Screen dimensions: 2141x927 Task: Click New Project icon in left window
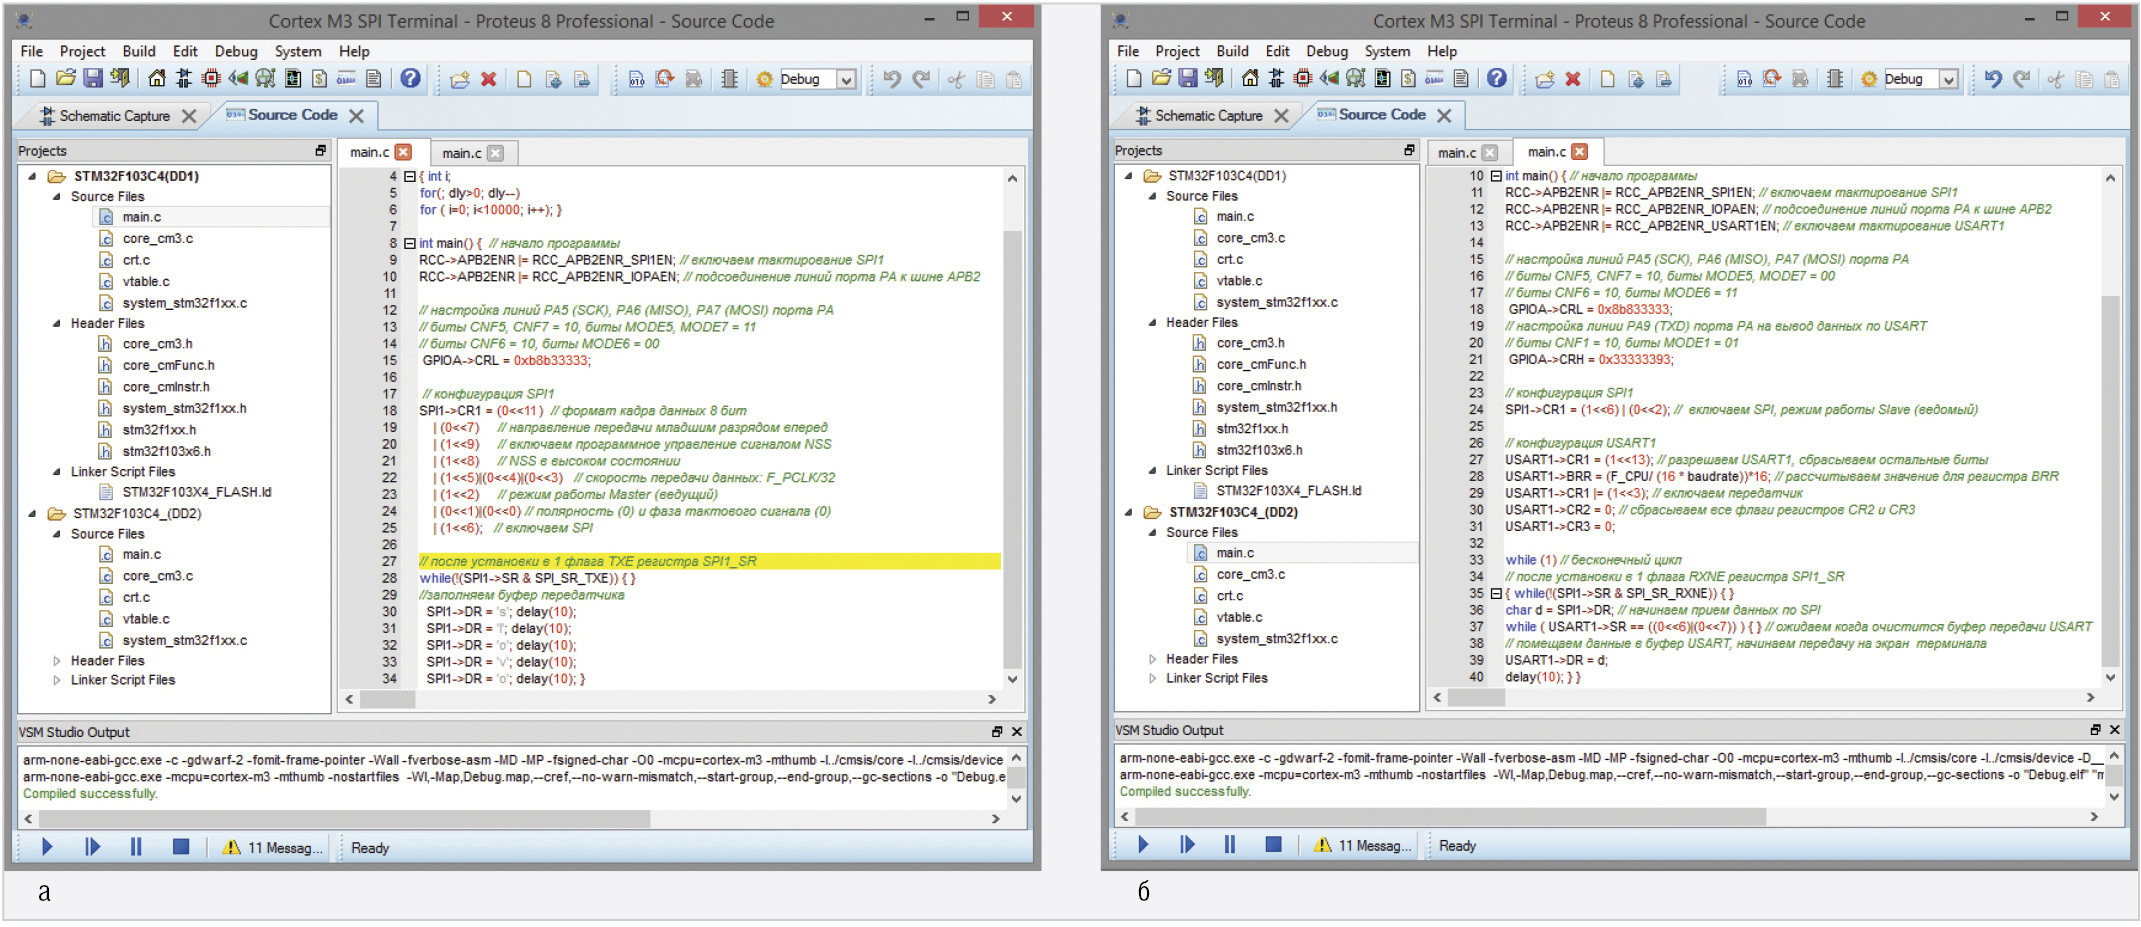[x=37, y=79]
